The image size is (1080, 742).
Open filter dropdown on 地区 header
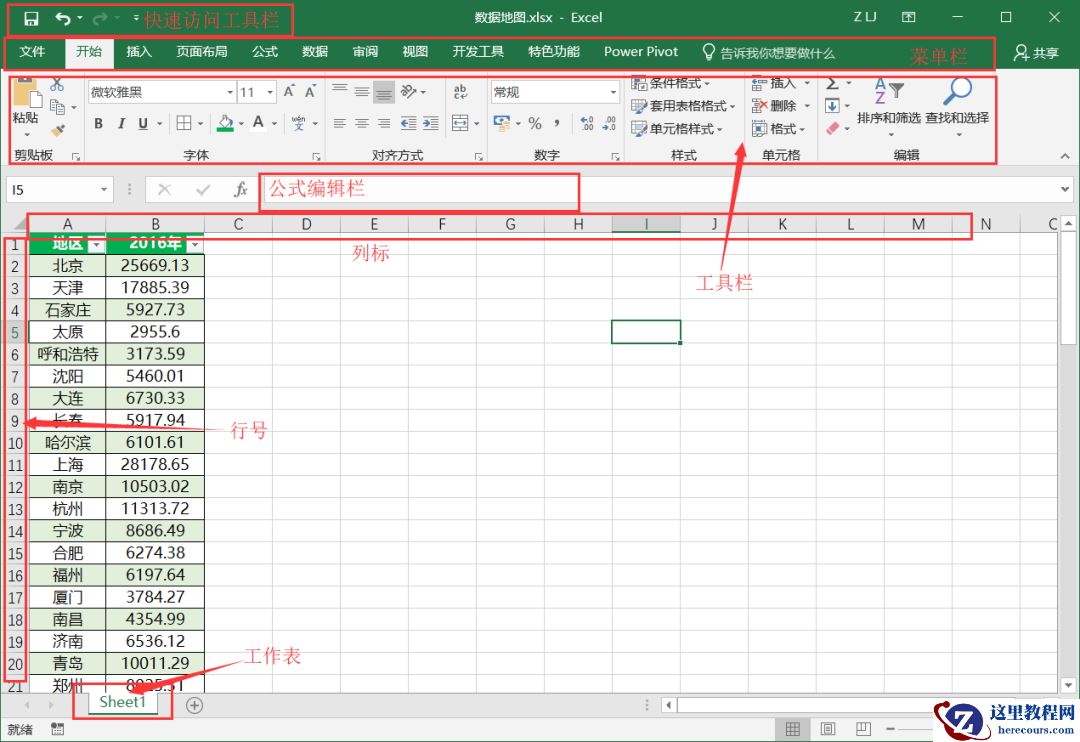click(x=96, y=245)
